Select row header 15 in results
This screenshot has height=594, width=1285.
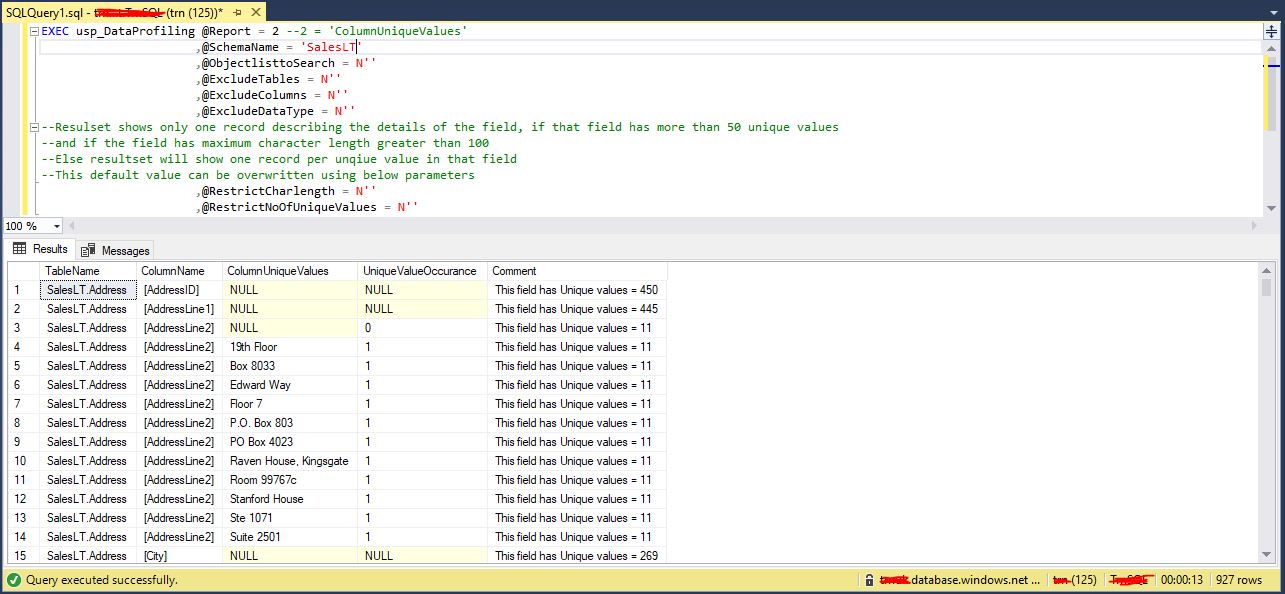click(24, 556)
